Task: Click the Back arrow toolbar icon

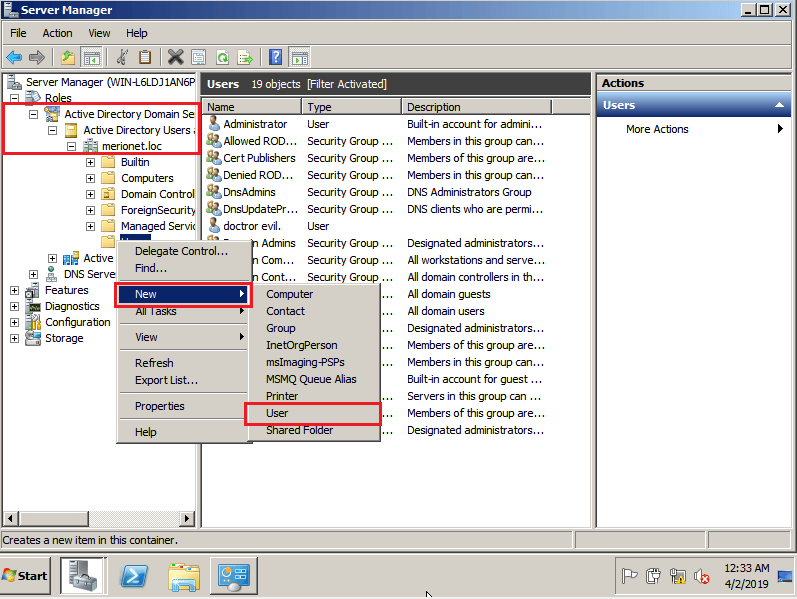Action: 14,57
